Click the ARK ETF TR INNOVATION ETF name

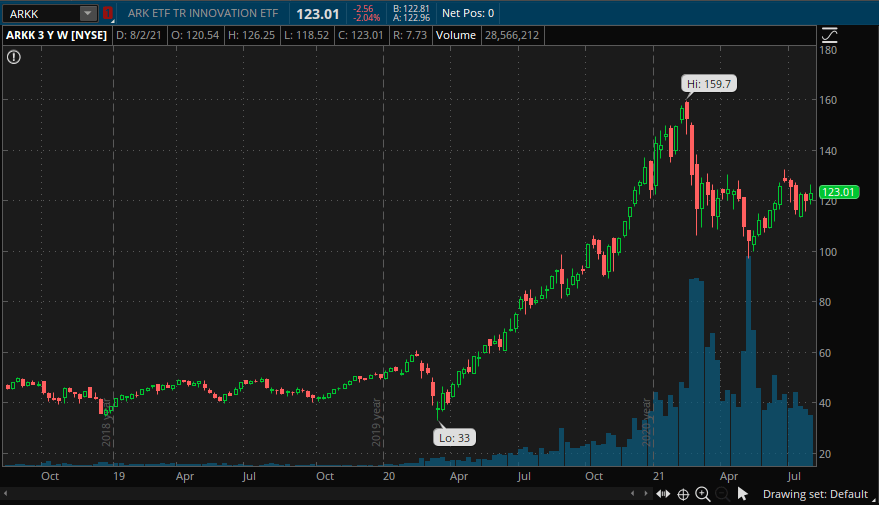(203, 13)
